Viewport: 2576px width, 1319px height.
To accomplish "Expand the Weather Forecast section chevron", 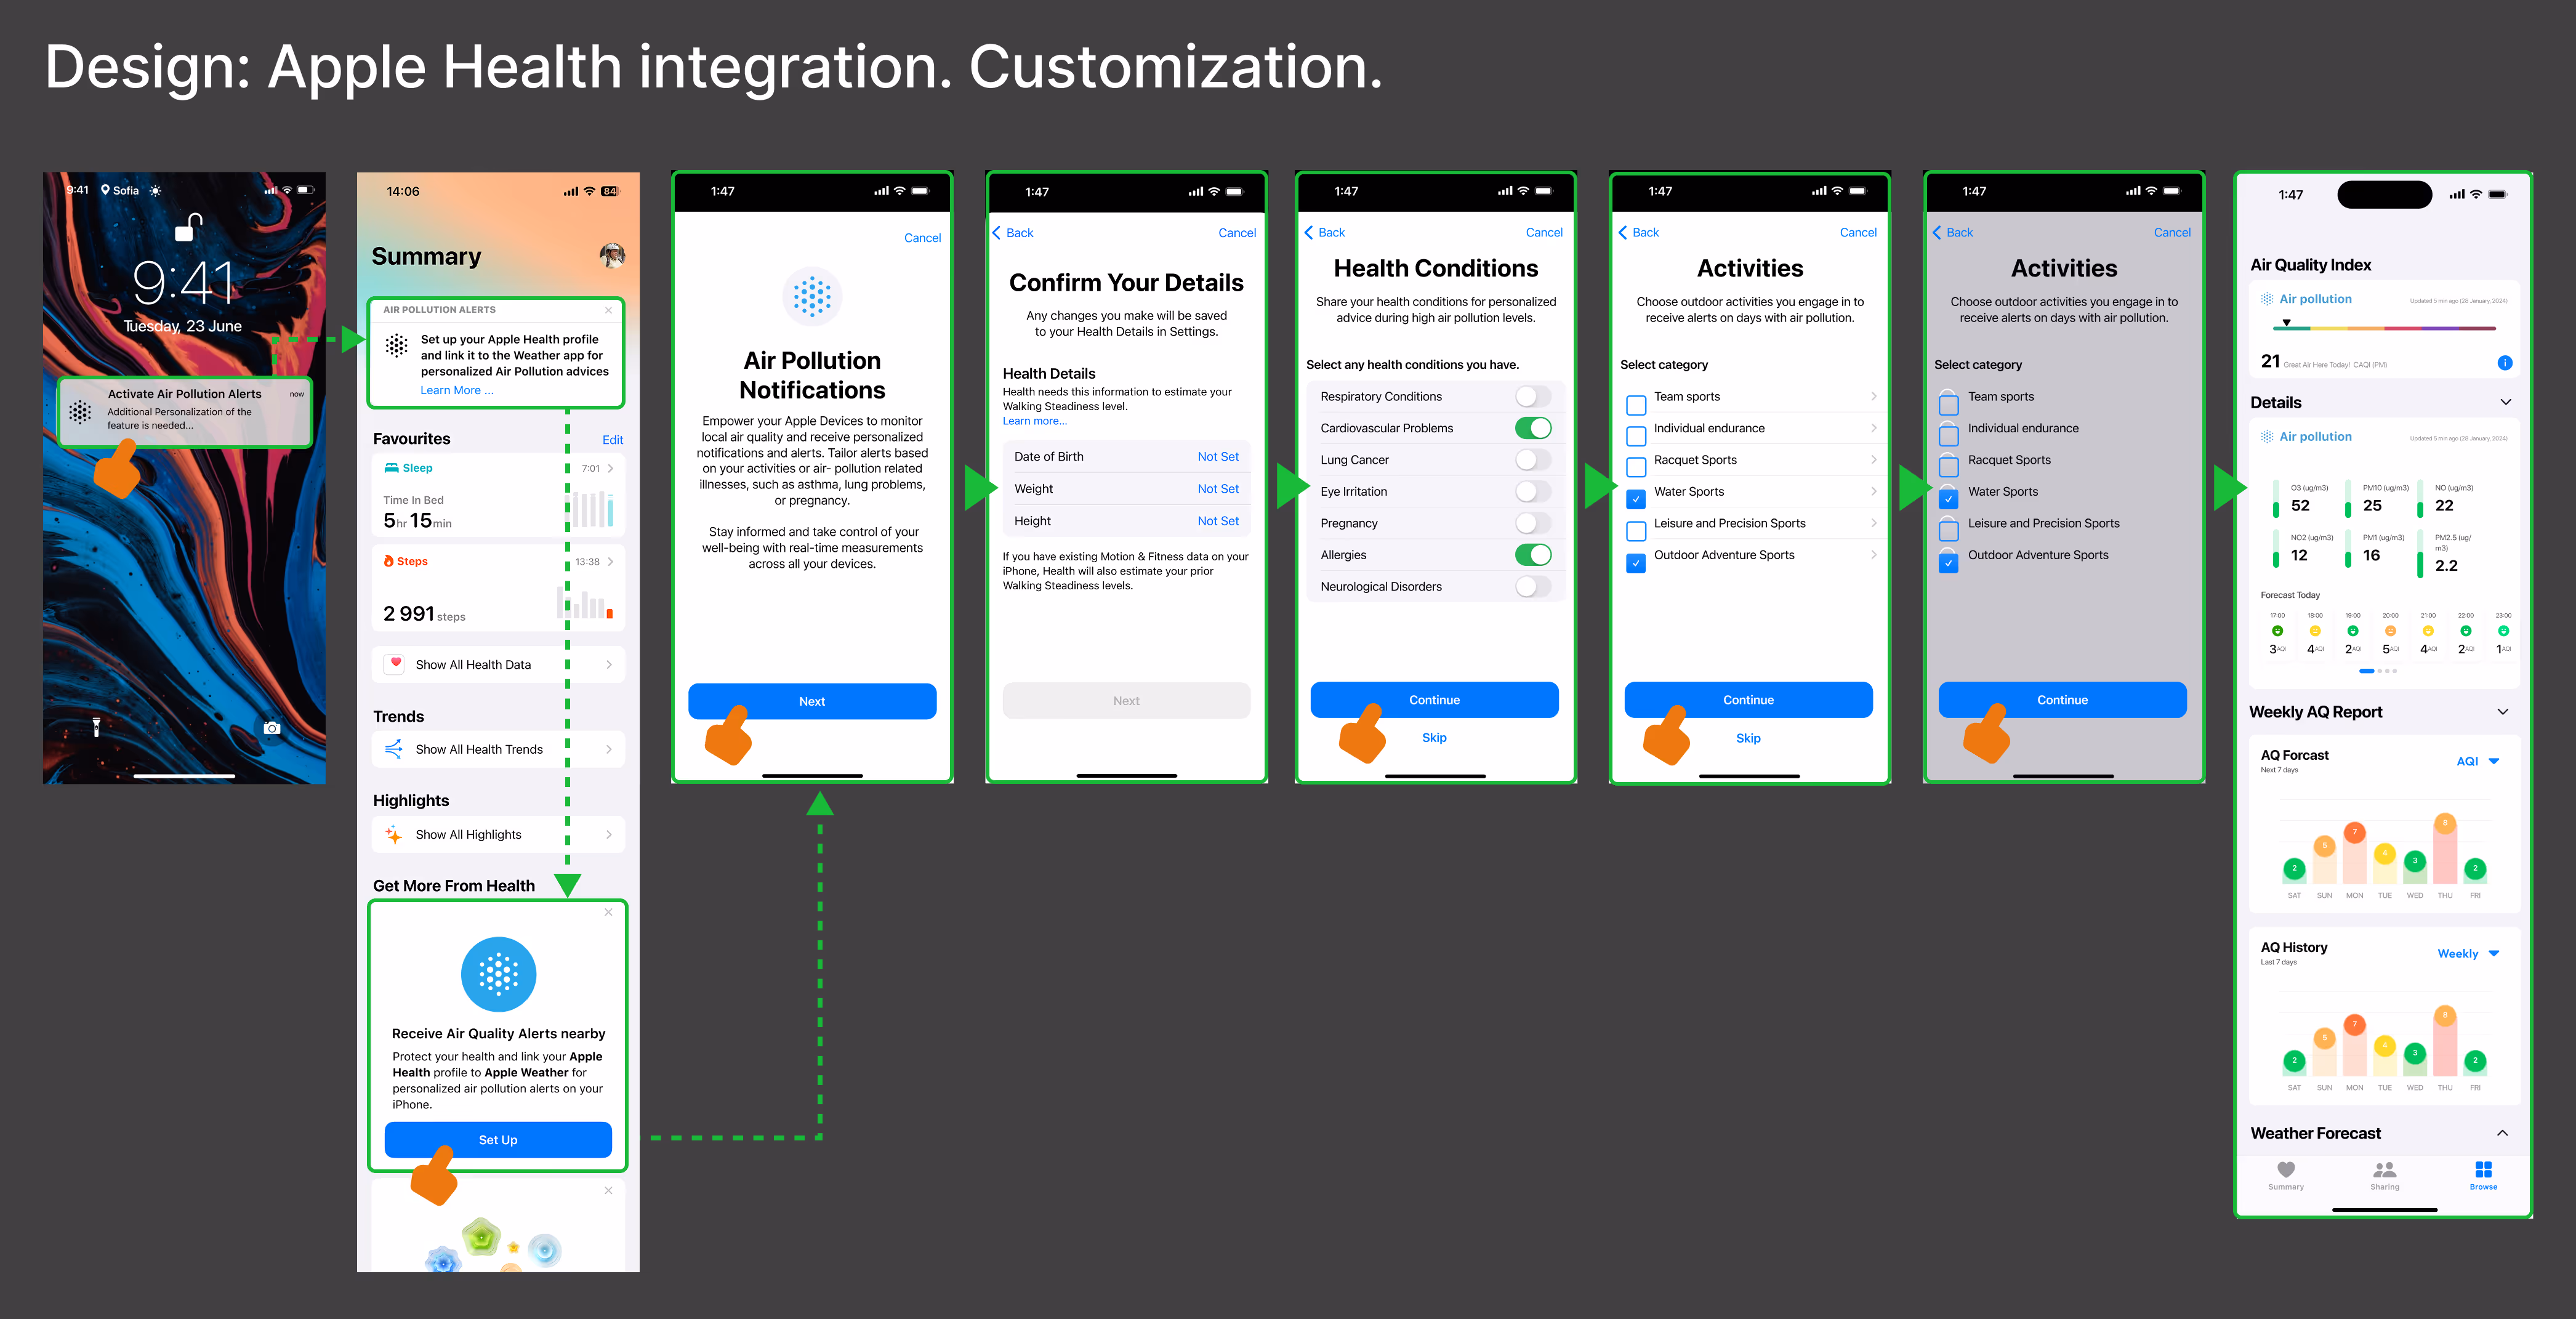I will click(x=2502, y=1133).
